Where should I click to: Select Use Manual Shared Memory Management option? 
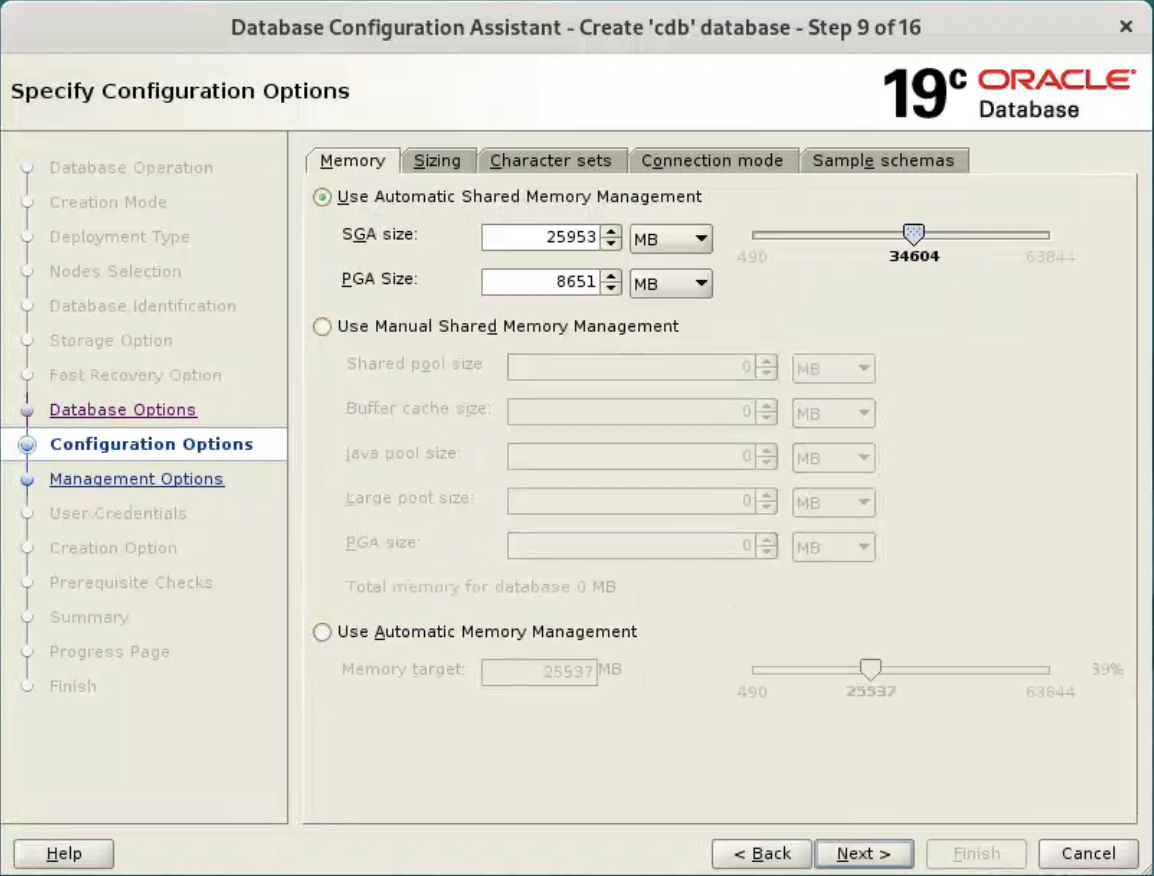coord(322,327)
